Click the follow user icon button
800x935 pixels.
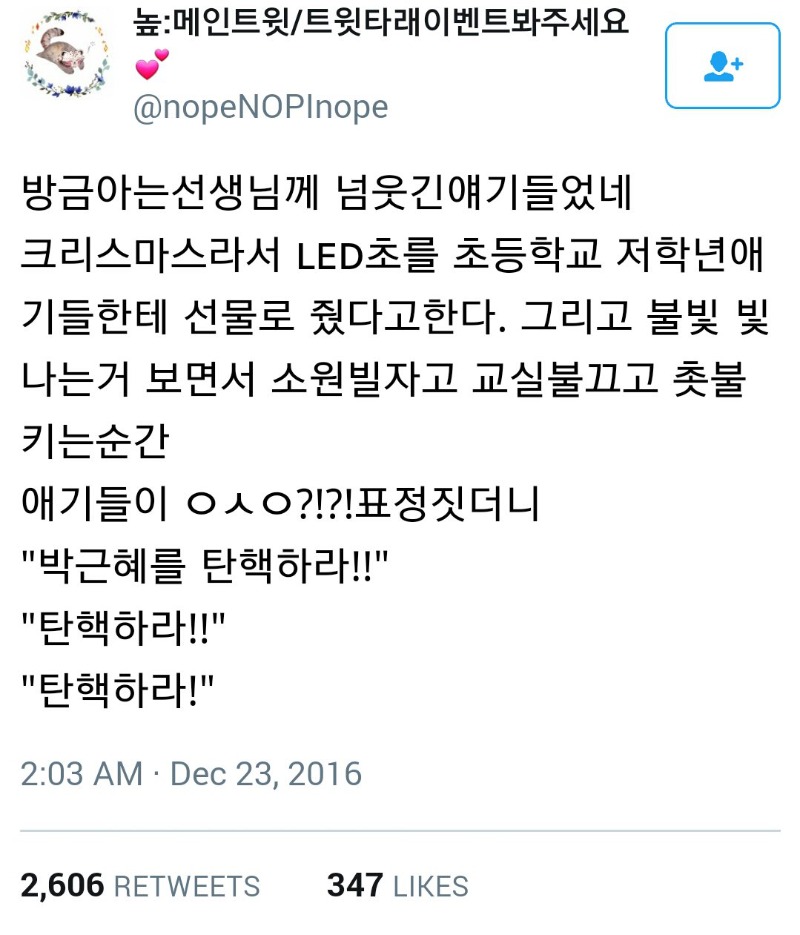723,66
